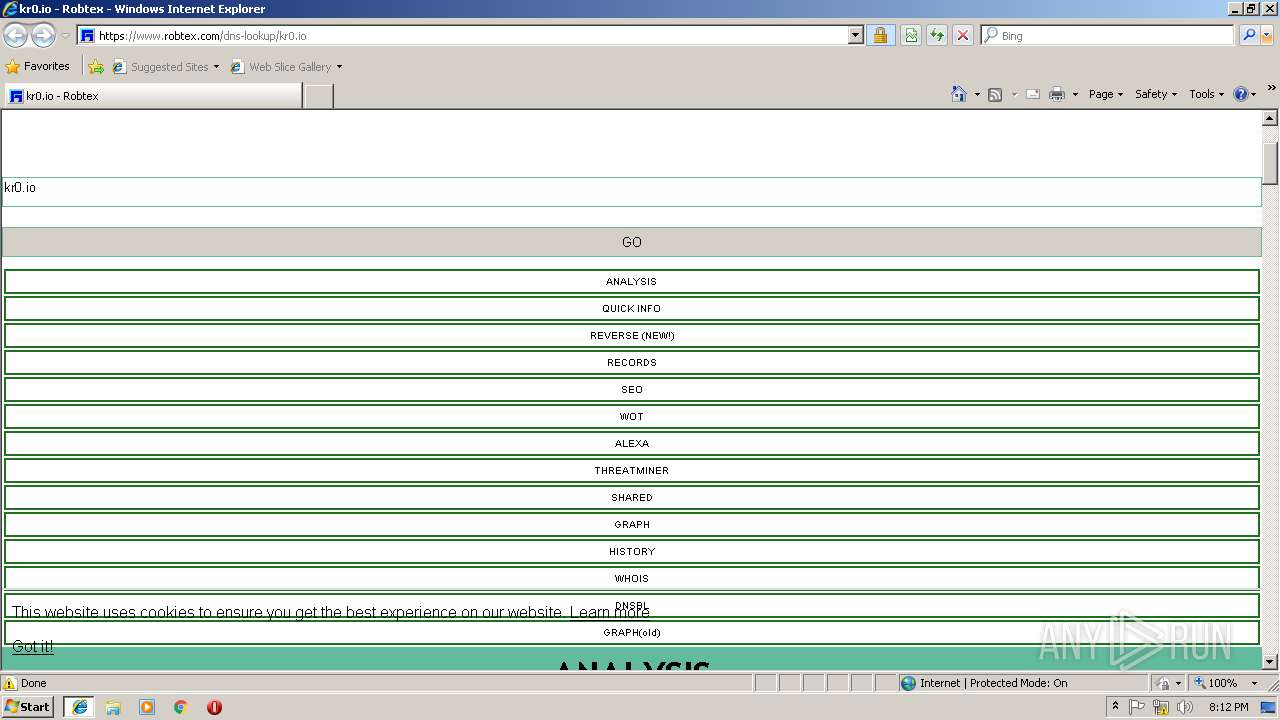Open the Safety menu dropdown

point(1156,94)
